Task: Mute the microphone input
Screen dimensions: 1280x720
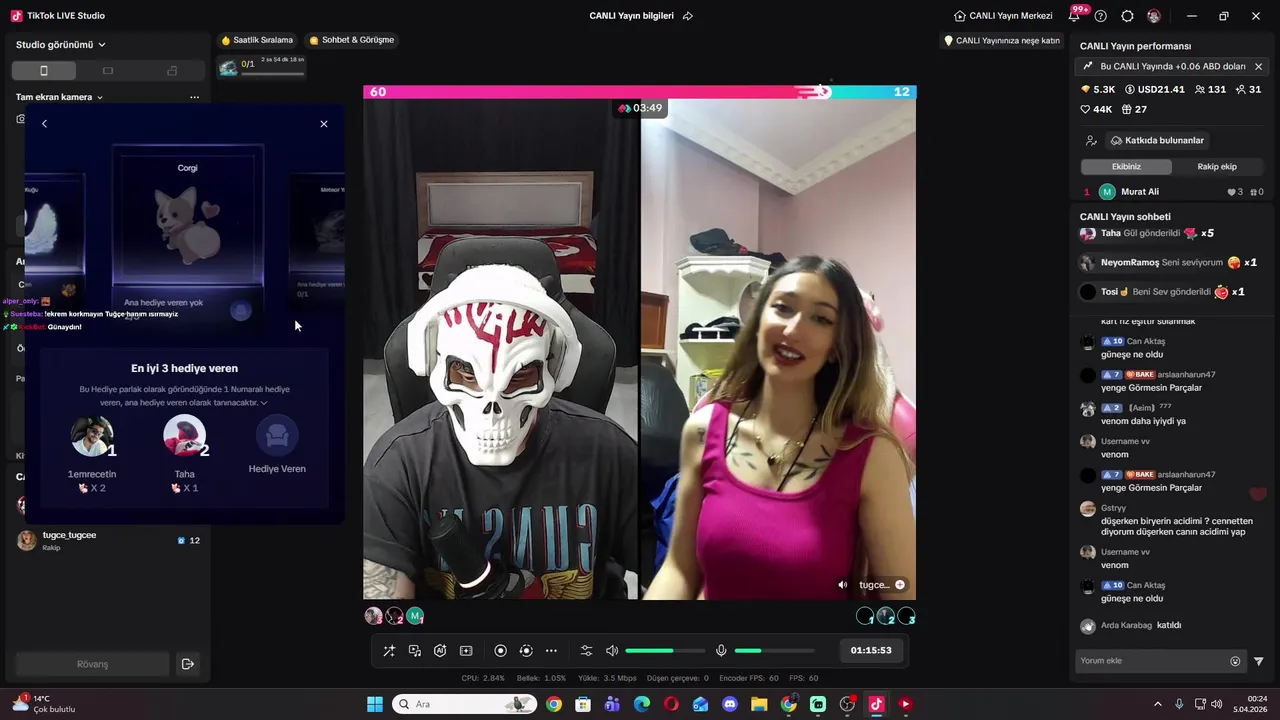Action: tap(721, 651)
